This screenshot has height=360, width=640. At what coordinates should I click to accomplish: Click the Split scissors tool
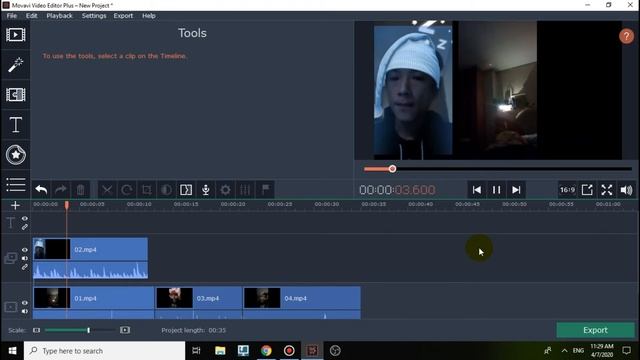107,190
